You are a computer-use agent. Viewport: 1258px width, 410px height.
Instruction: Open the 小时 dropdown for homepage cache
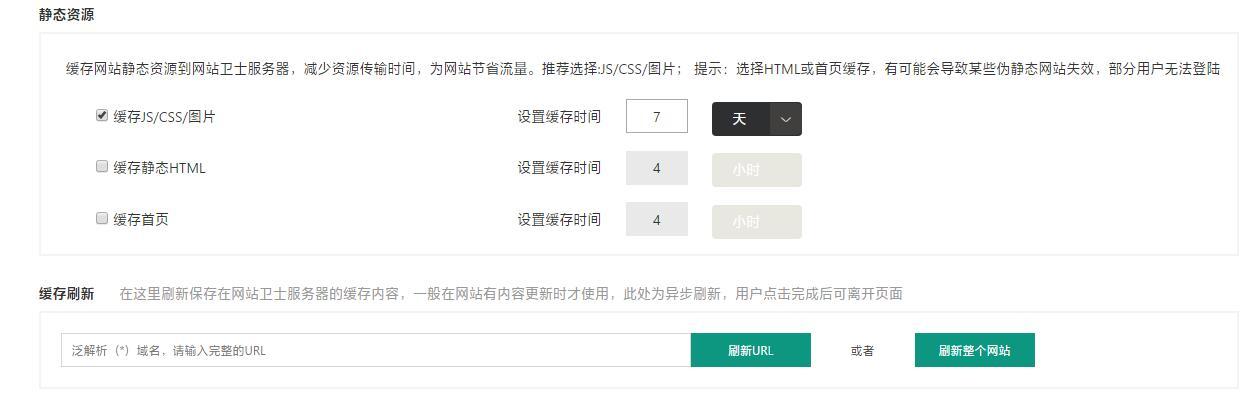click(x=757, y=222)
